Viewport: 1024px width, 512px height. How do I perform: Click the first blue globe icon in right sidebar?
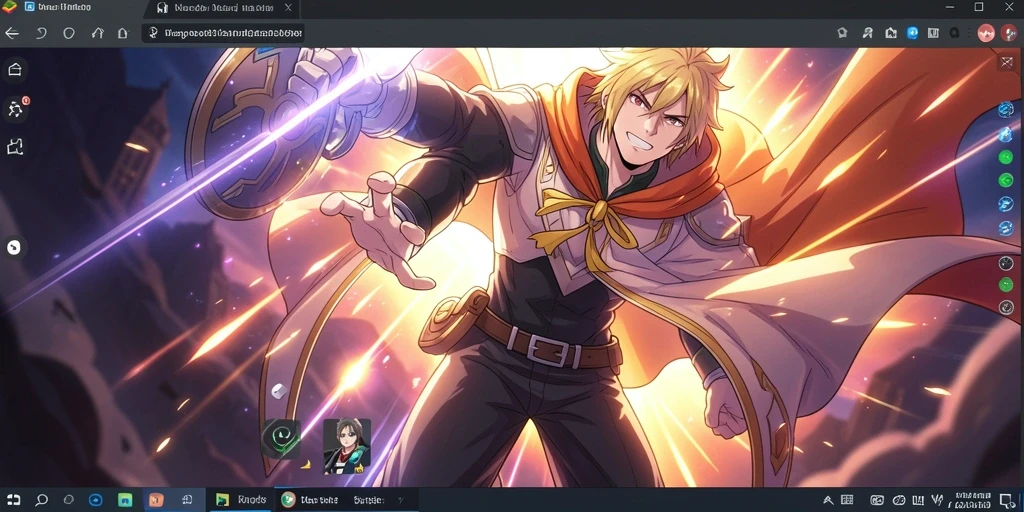click(x=1006, y=109)
